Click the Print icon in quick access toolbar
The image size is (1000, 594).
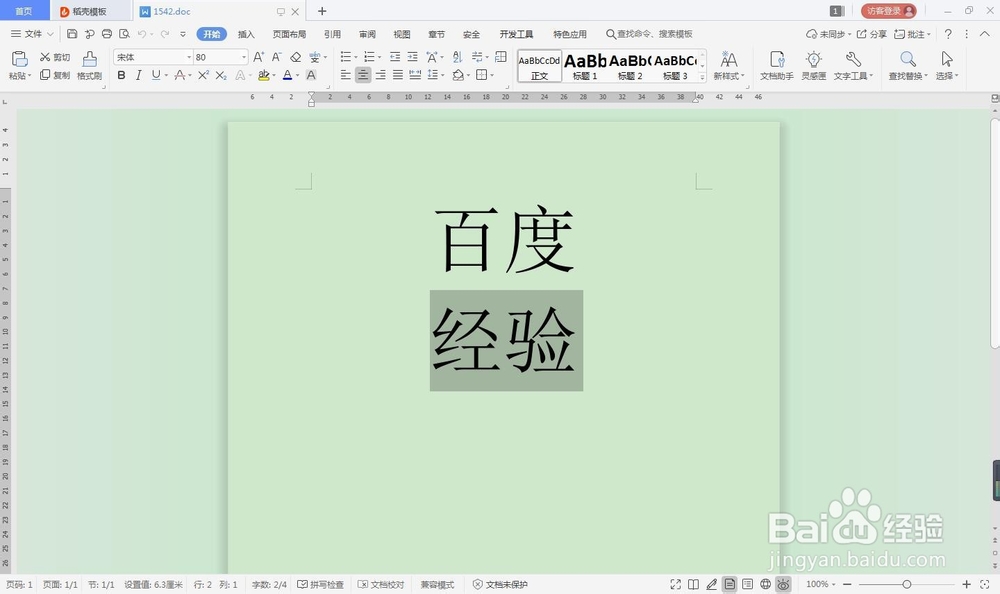(107, 34)
